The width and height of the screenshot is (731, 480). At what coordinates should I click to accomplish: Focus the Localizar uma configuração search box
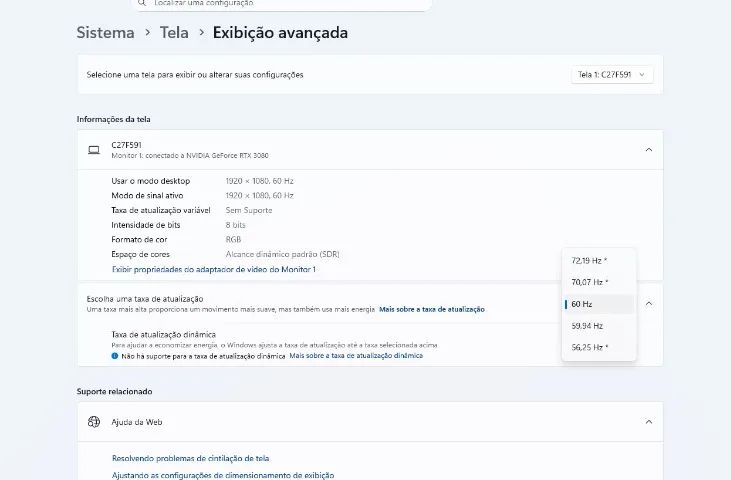(283, 4)
